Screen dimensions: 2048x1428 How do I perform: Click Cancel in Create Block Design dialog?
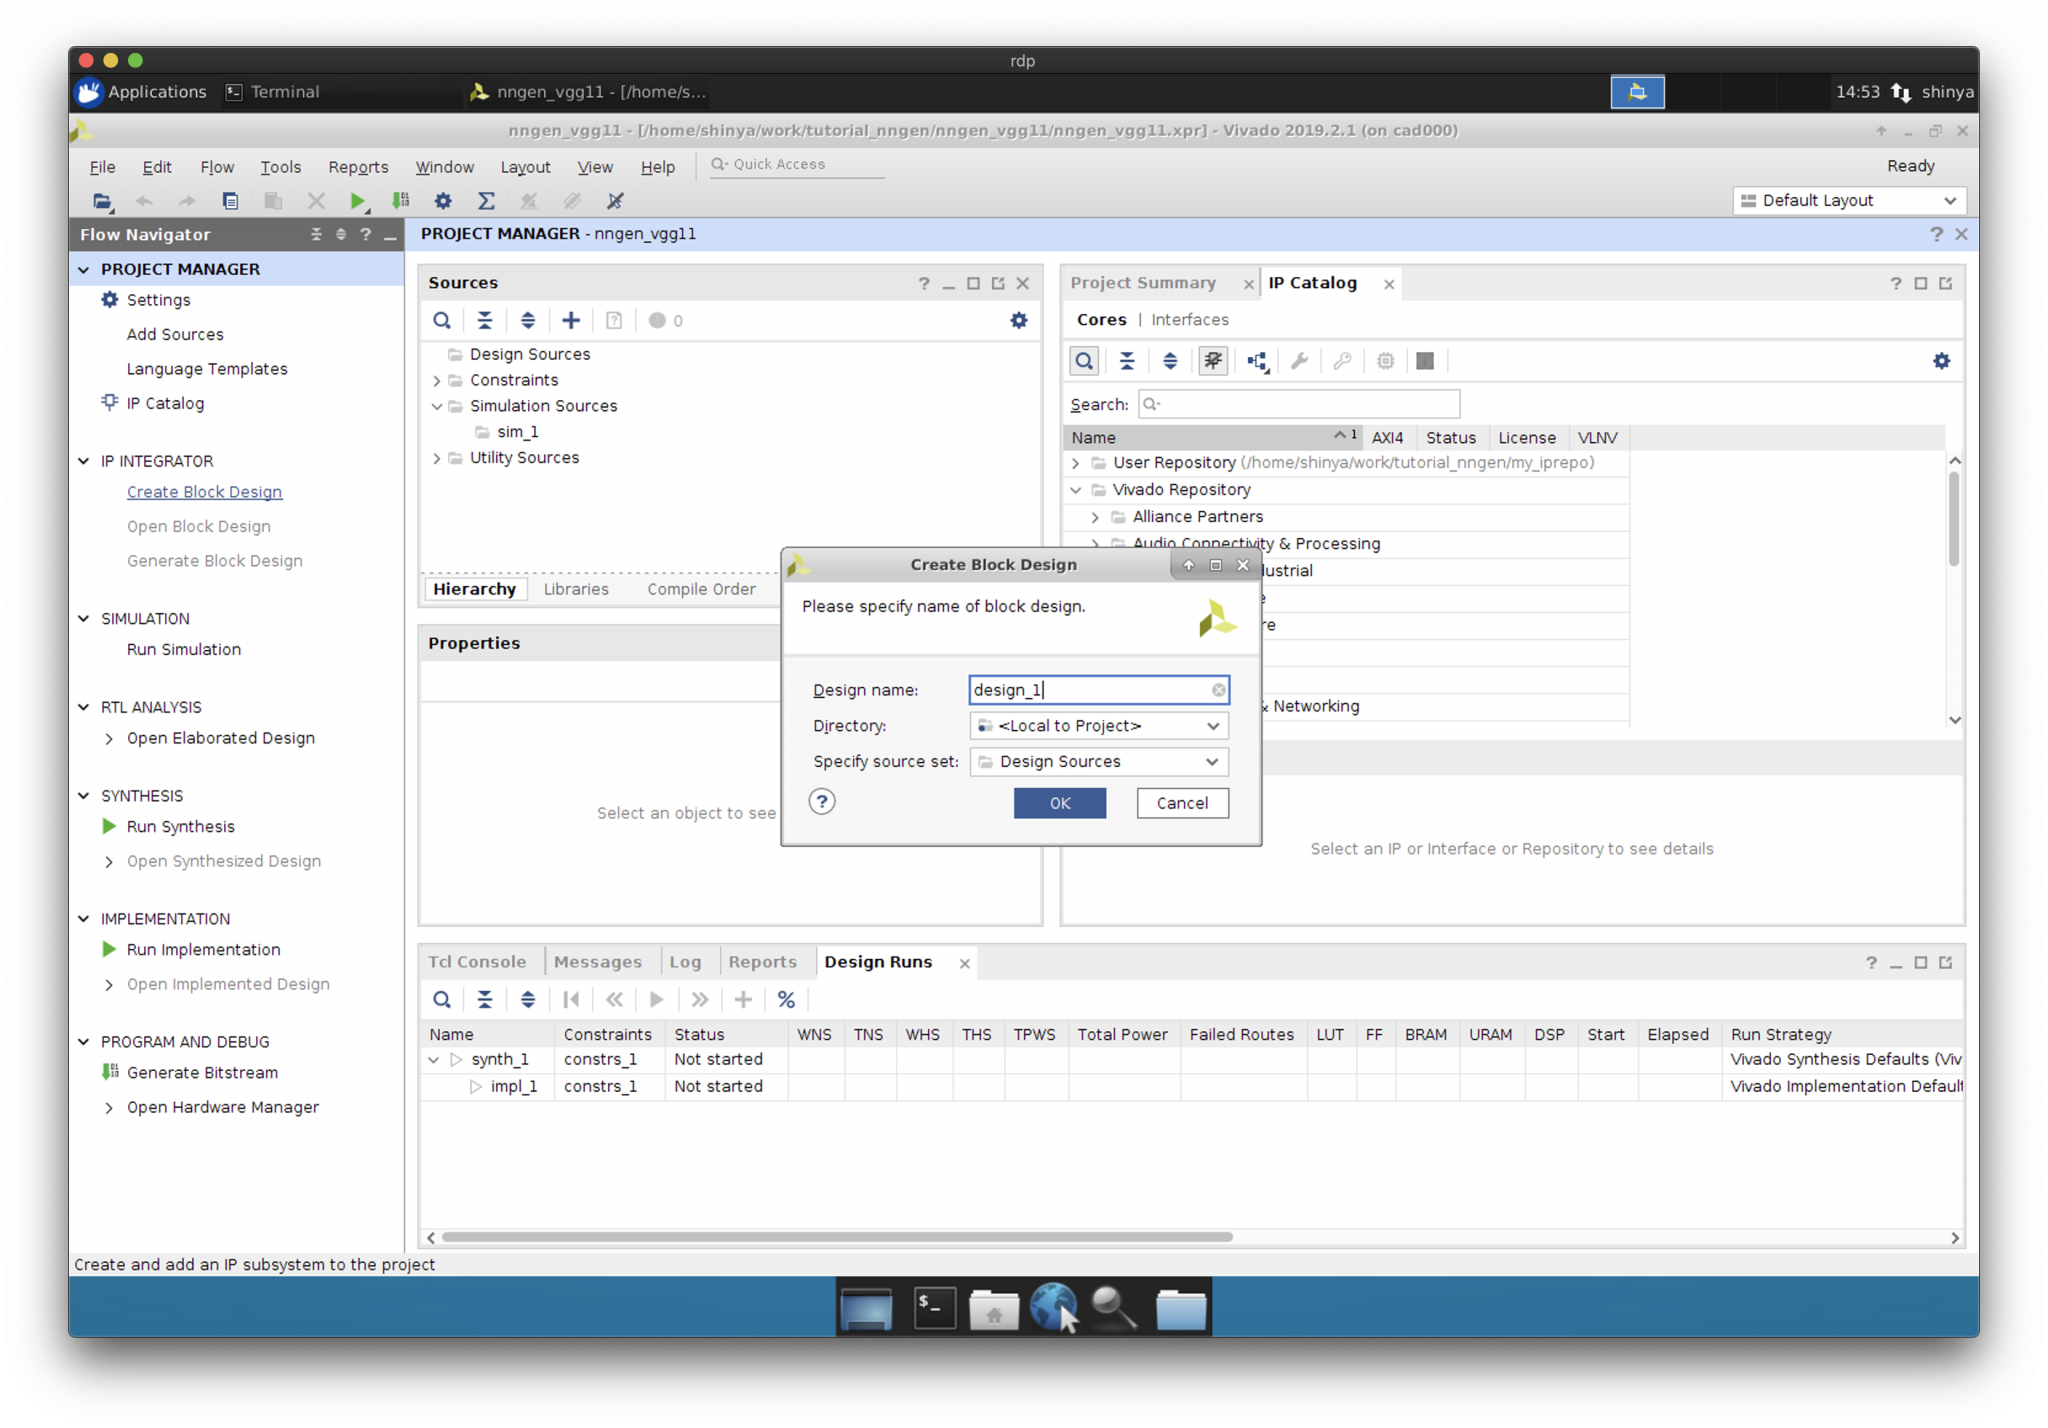1182,803
